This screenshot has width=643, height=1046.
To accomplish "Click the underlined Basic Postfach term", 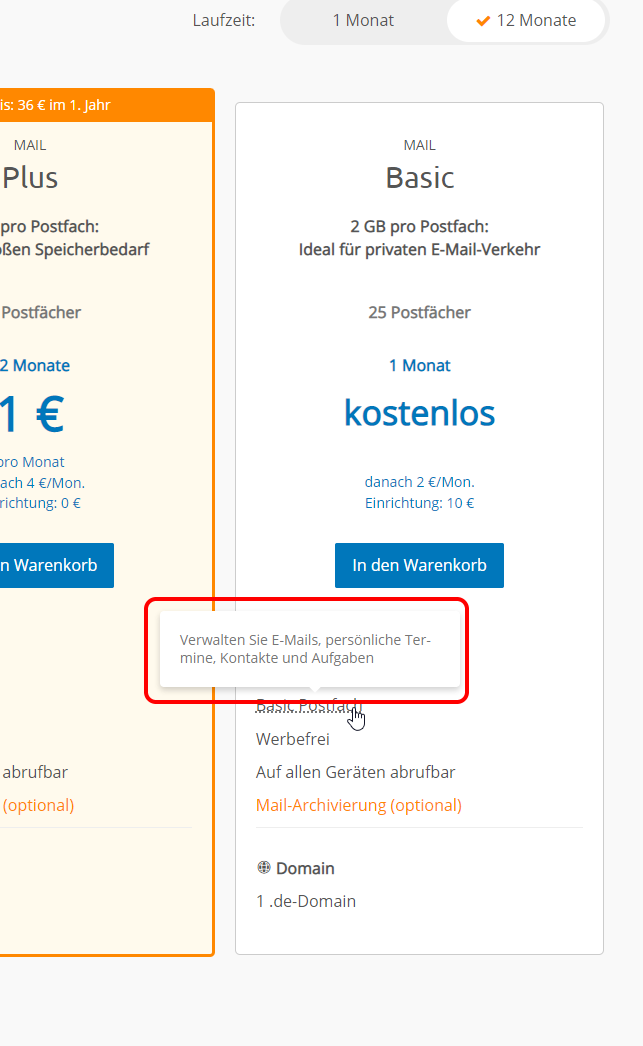I will tap(309, 706).
